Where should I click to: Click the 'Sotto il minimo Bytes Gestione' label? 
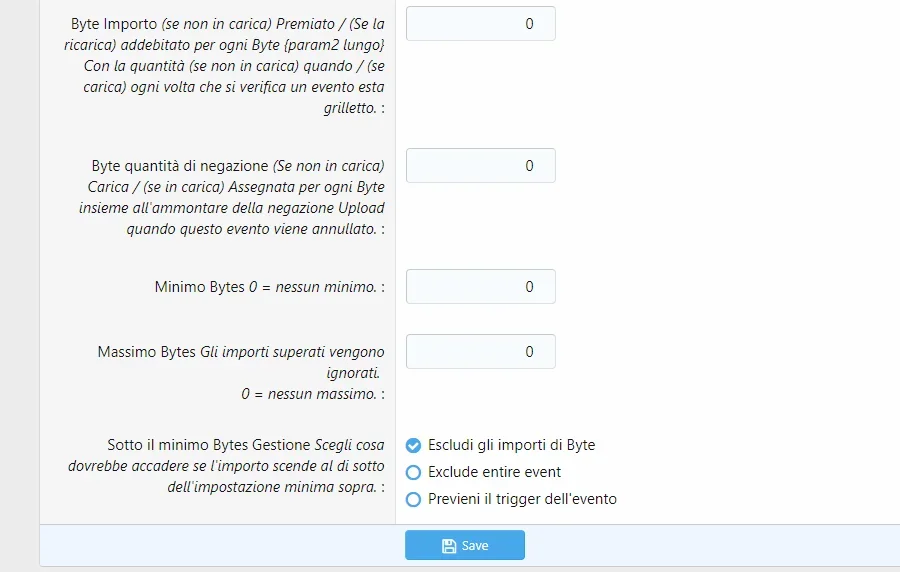pos(209,445)
